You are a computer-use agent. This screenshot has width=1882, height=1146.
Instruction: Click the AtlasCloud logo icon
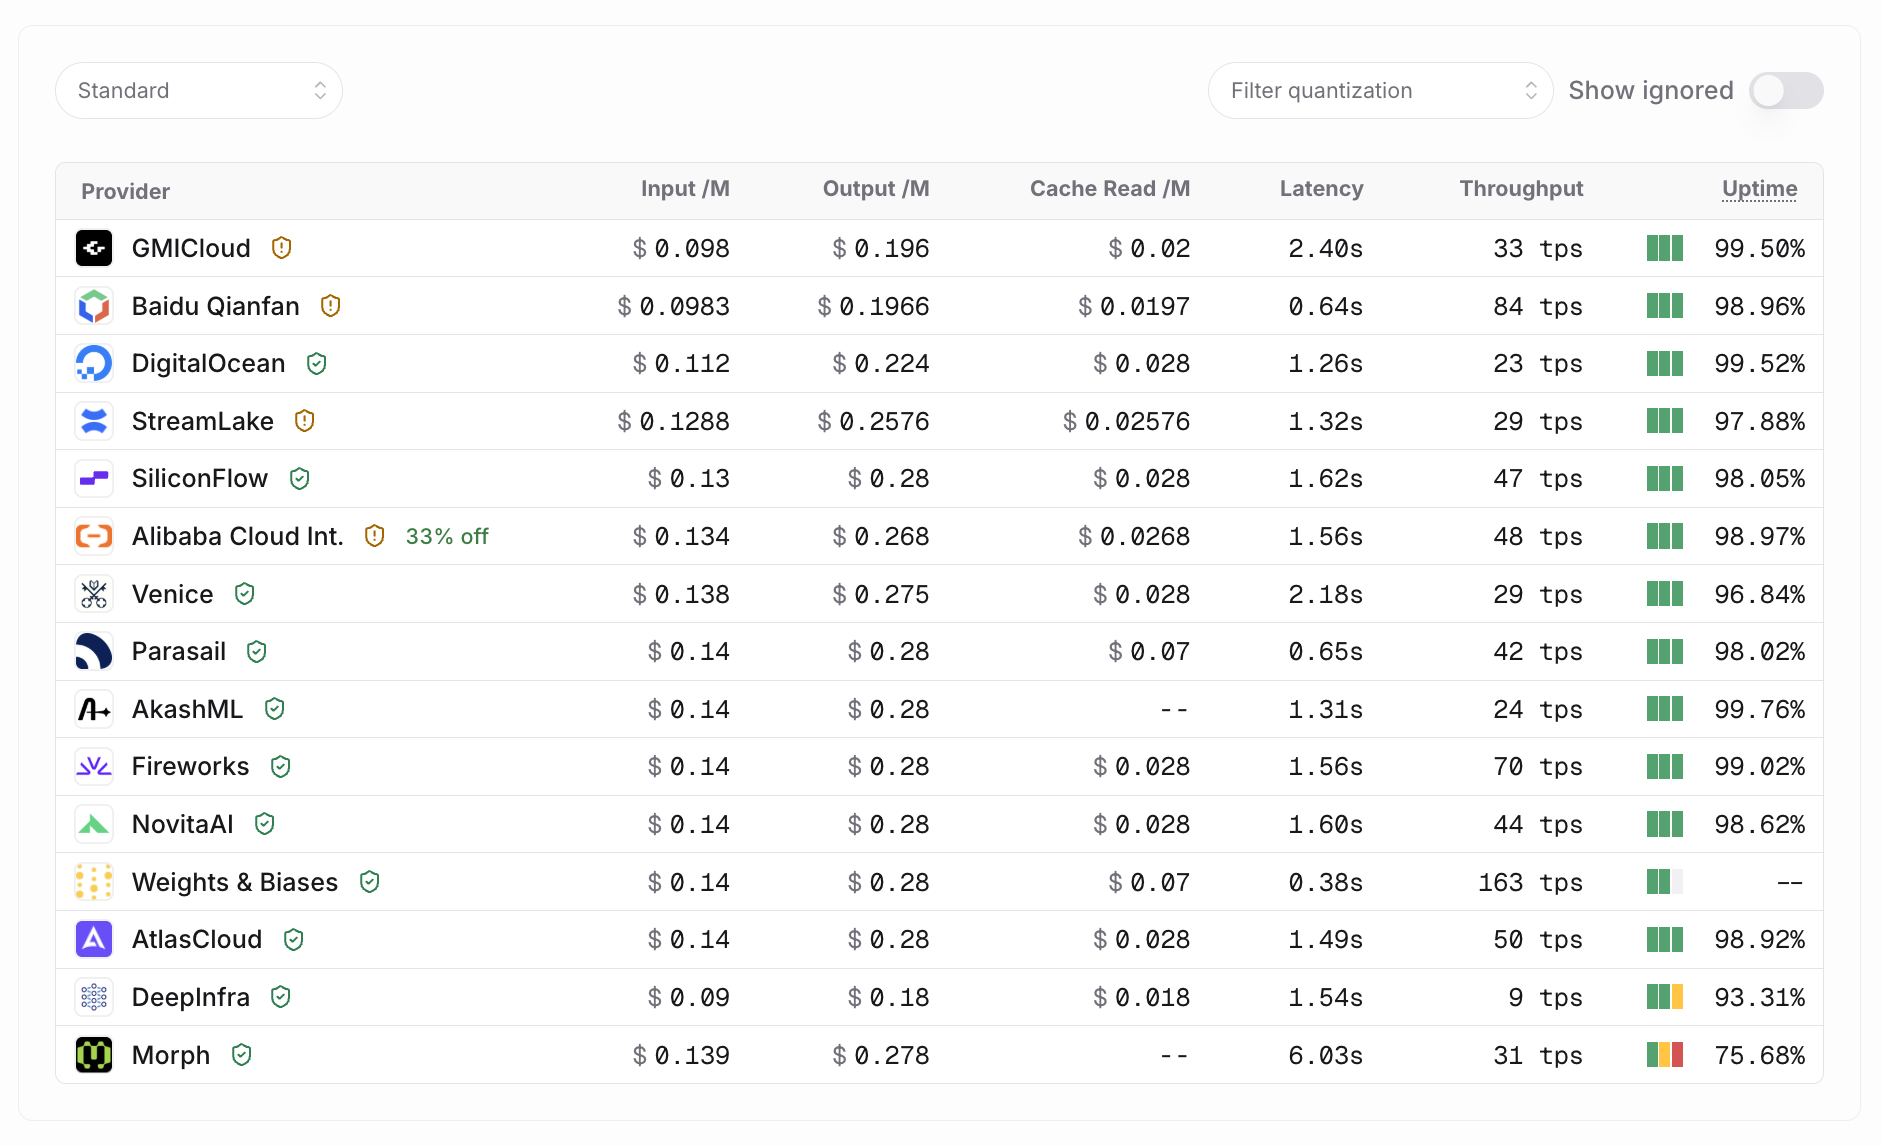[x=94, y=939]
